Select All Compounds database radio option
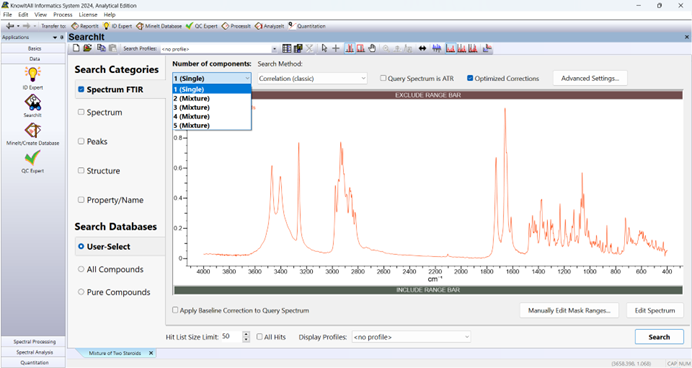Viewport: 692px width, 368px height. coord(81,269)
